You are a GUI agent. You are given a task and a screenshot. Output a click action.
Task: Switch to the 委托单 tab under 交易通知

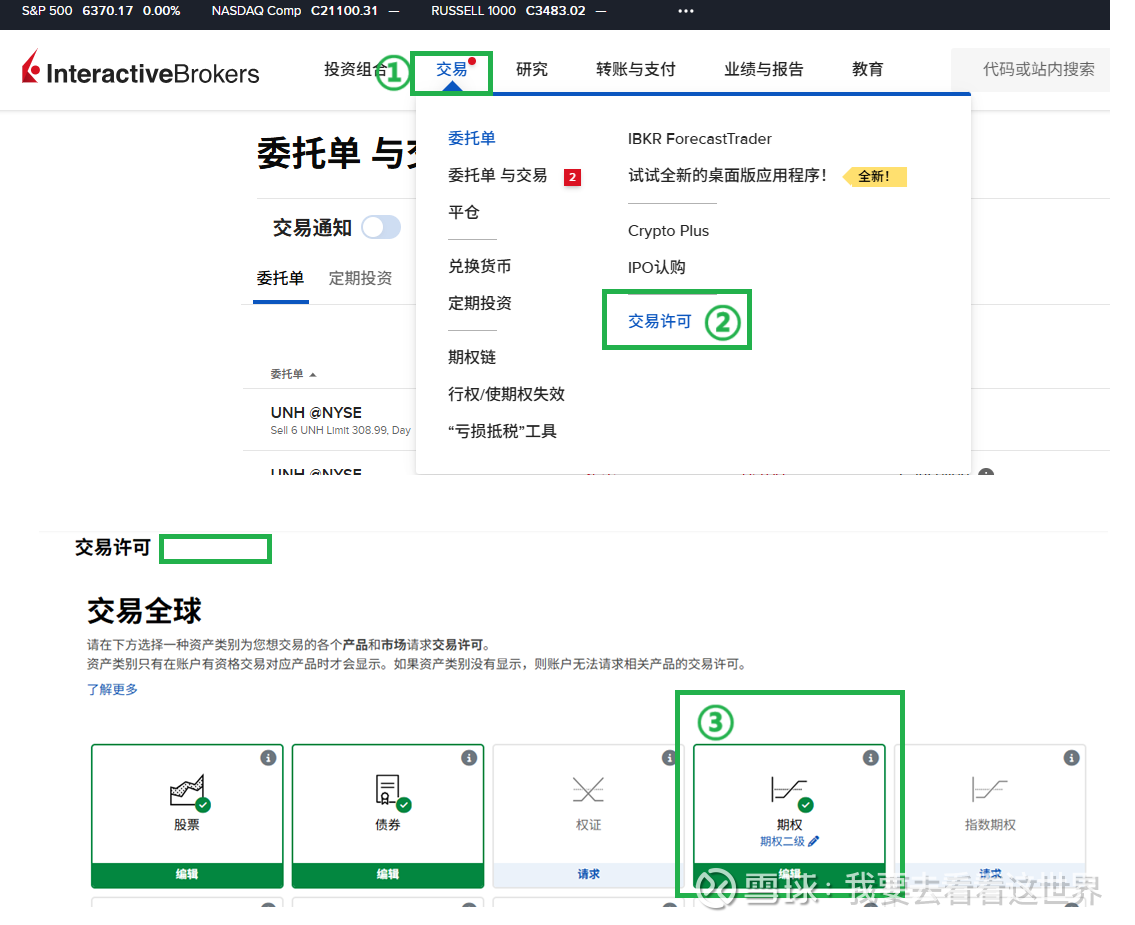coord(281,279)
